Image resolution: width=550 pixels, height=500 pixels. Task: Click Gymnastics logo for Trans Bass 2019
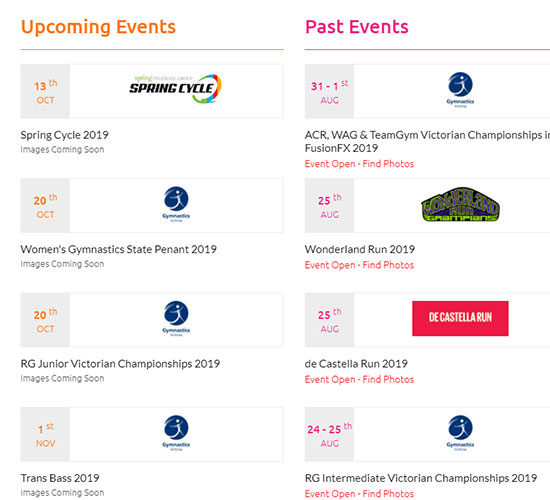[176, 433]
